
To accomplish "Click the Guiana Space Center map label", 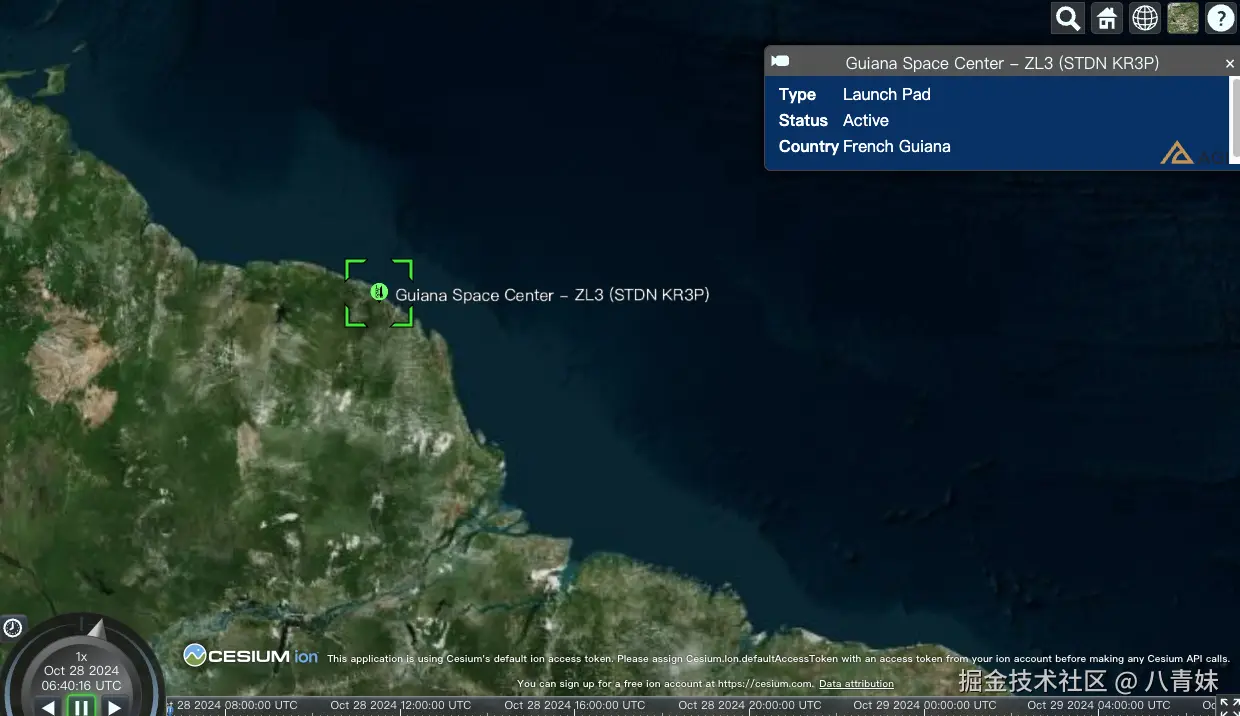I will (552, 295).
